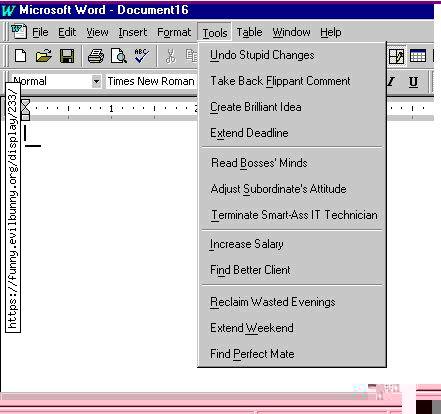Choose Find Perfect Mate

pyautogui.click(x=292, y=354)
